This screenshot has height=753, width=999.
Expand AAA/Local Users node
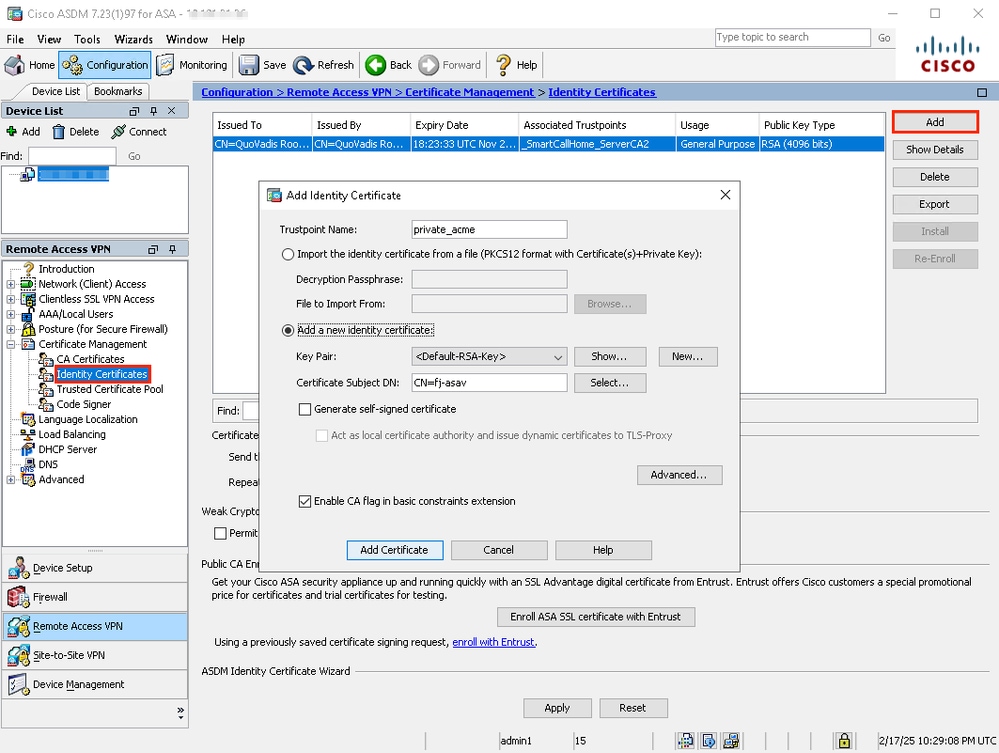[x=11, y=314]
